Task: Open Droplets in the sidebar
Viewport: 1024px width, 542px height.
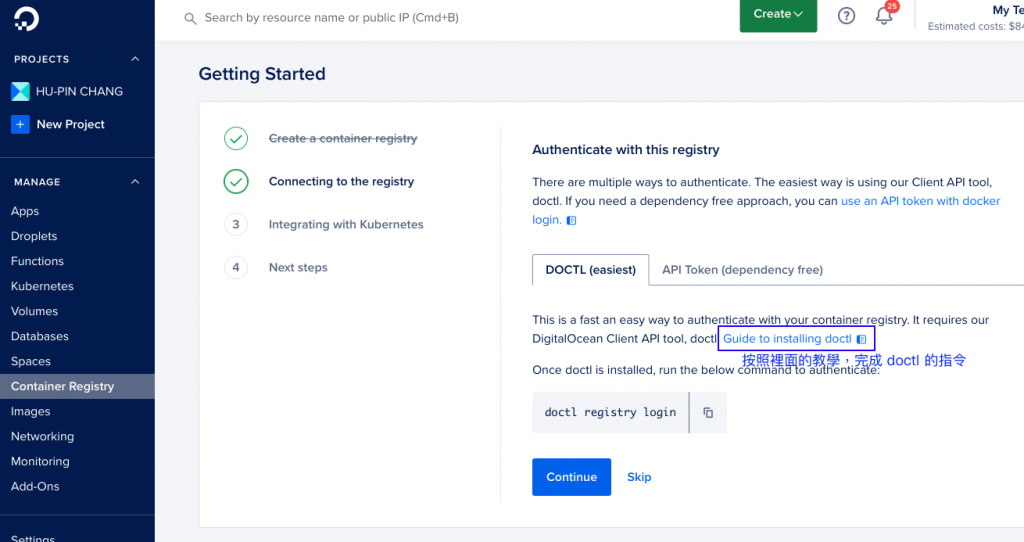Action: coord(34,236)
